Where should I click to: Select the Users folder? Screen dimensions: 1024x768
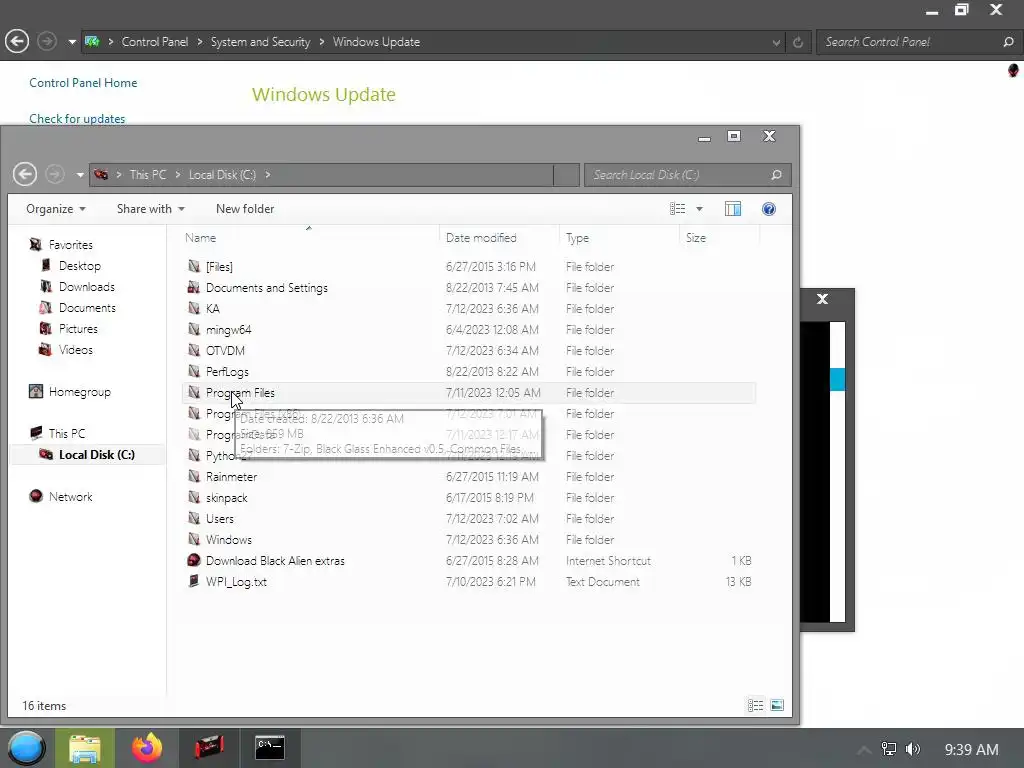click(x=219, y=519)
